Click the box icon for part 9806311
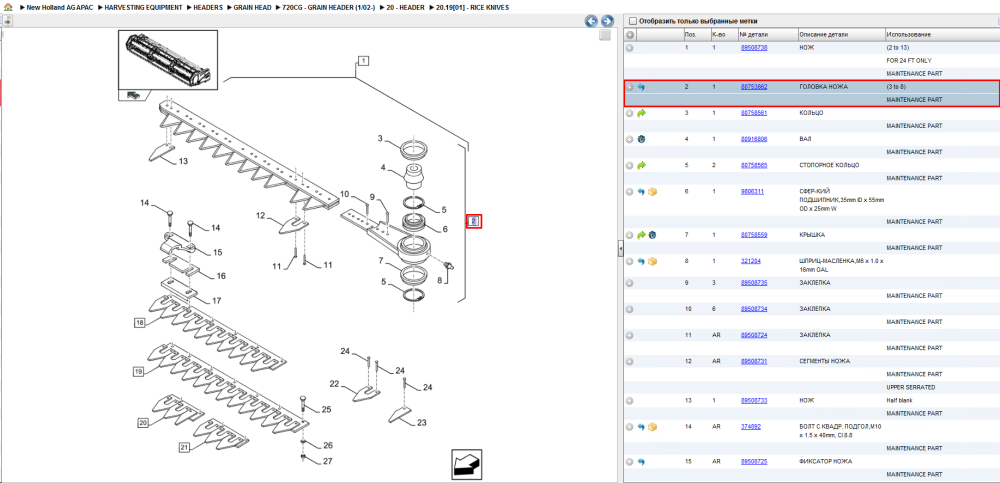This screenshot has height=483, width=1000. pyautogui.click(x=652, y=191)
